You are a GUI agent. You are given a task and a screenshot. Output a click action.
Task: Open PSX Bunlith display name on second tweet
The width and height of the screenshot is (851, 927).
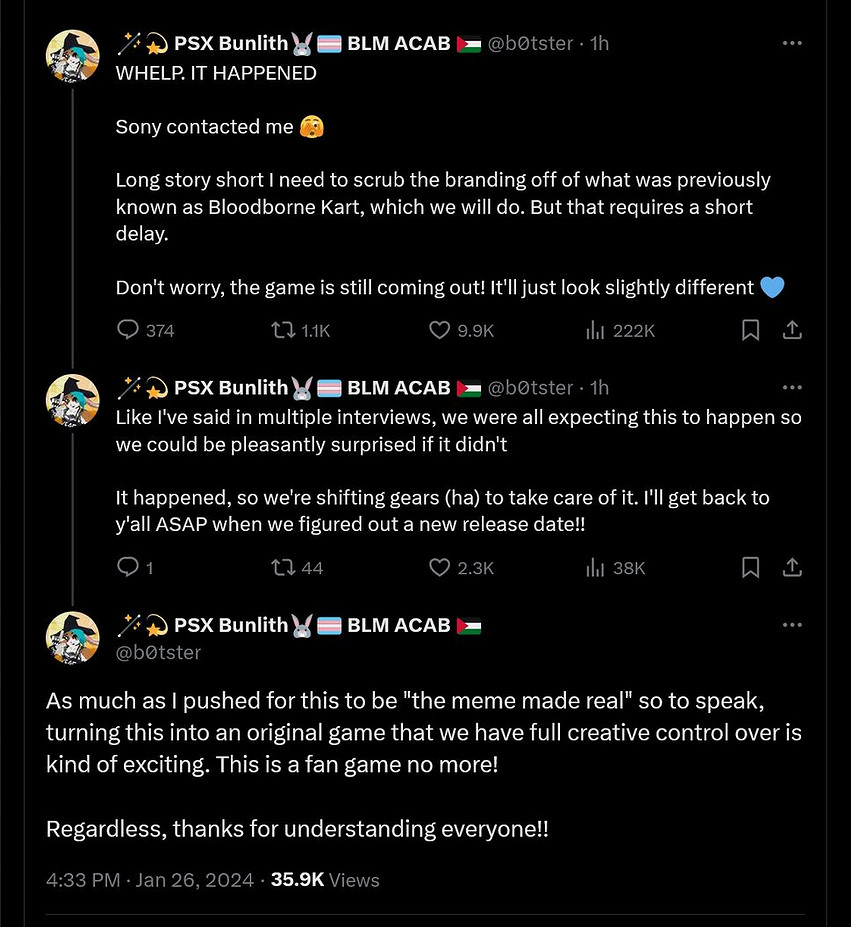(230, 388)
